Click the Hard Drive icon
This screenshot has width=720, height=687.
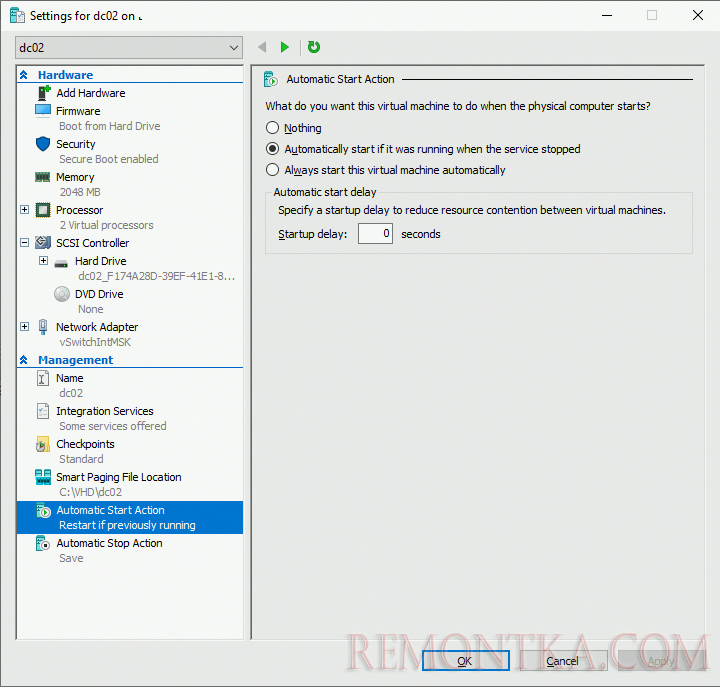61,263
